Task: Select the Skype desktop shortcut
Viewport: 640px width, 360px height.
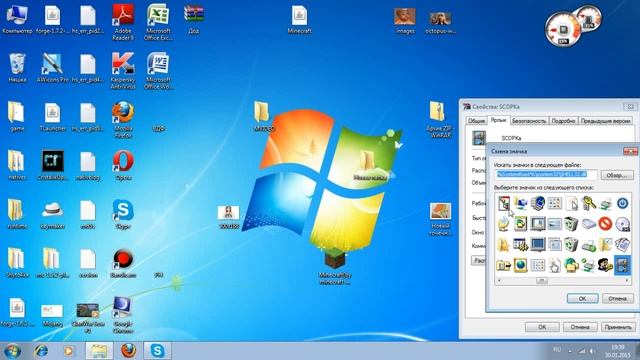Action: coord(123,214)
